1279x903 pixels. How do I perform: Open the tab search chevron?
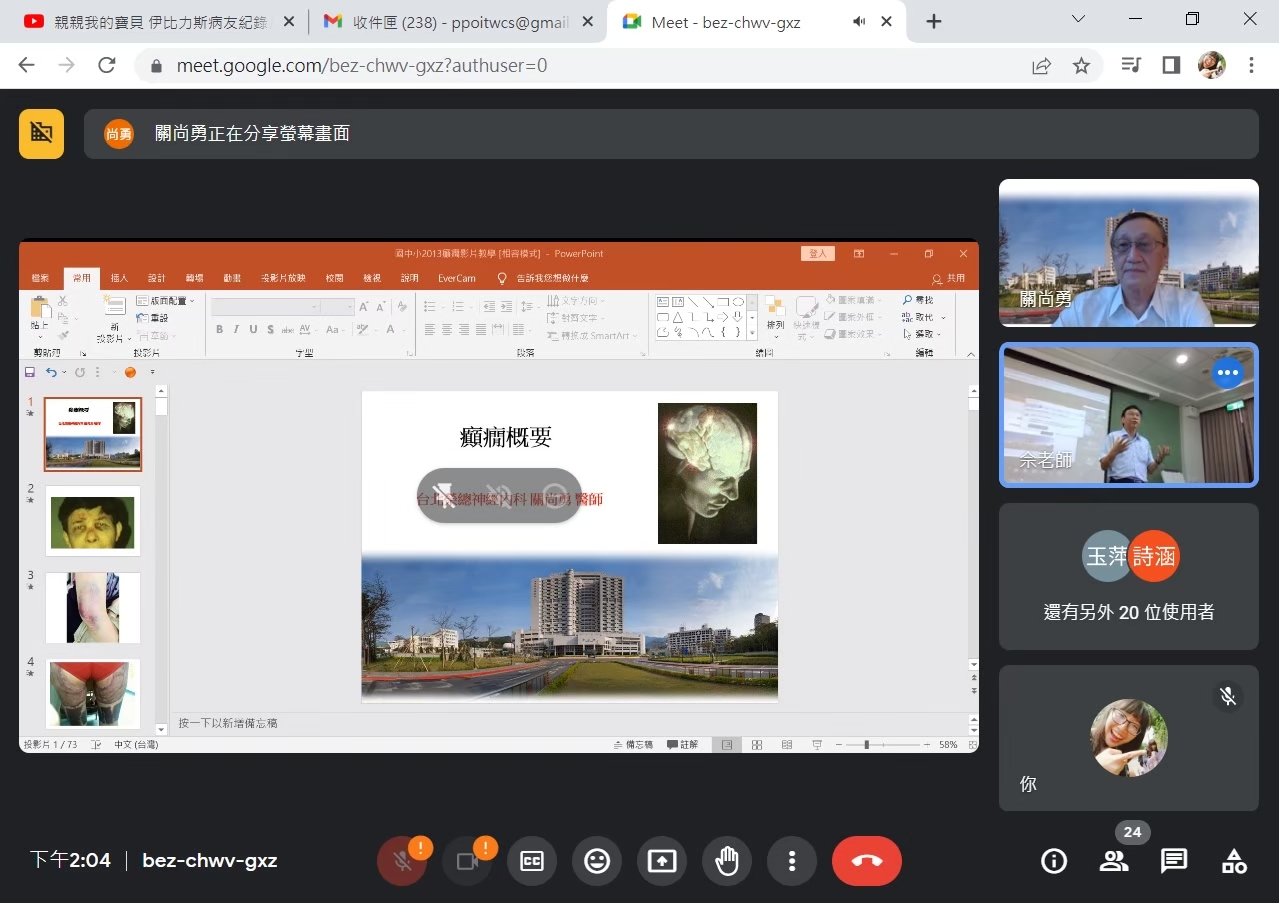(1078, 19)
